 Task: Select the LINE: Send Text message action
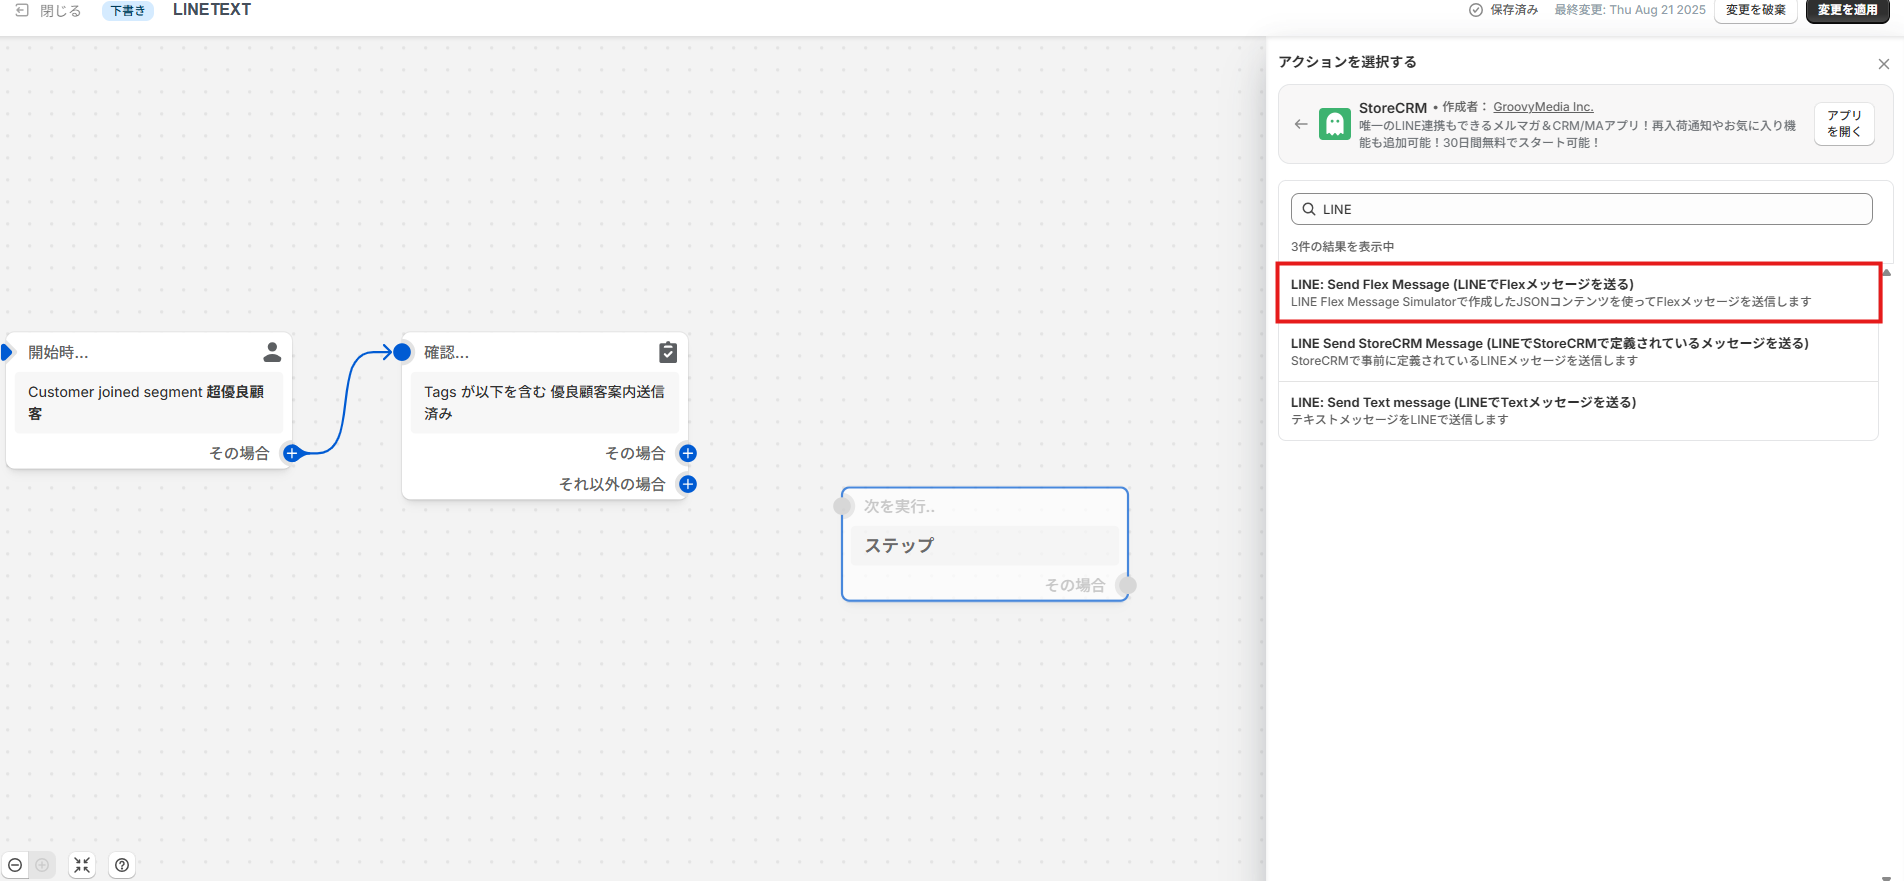click(1578, 411)
